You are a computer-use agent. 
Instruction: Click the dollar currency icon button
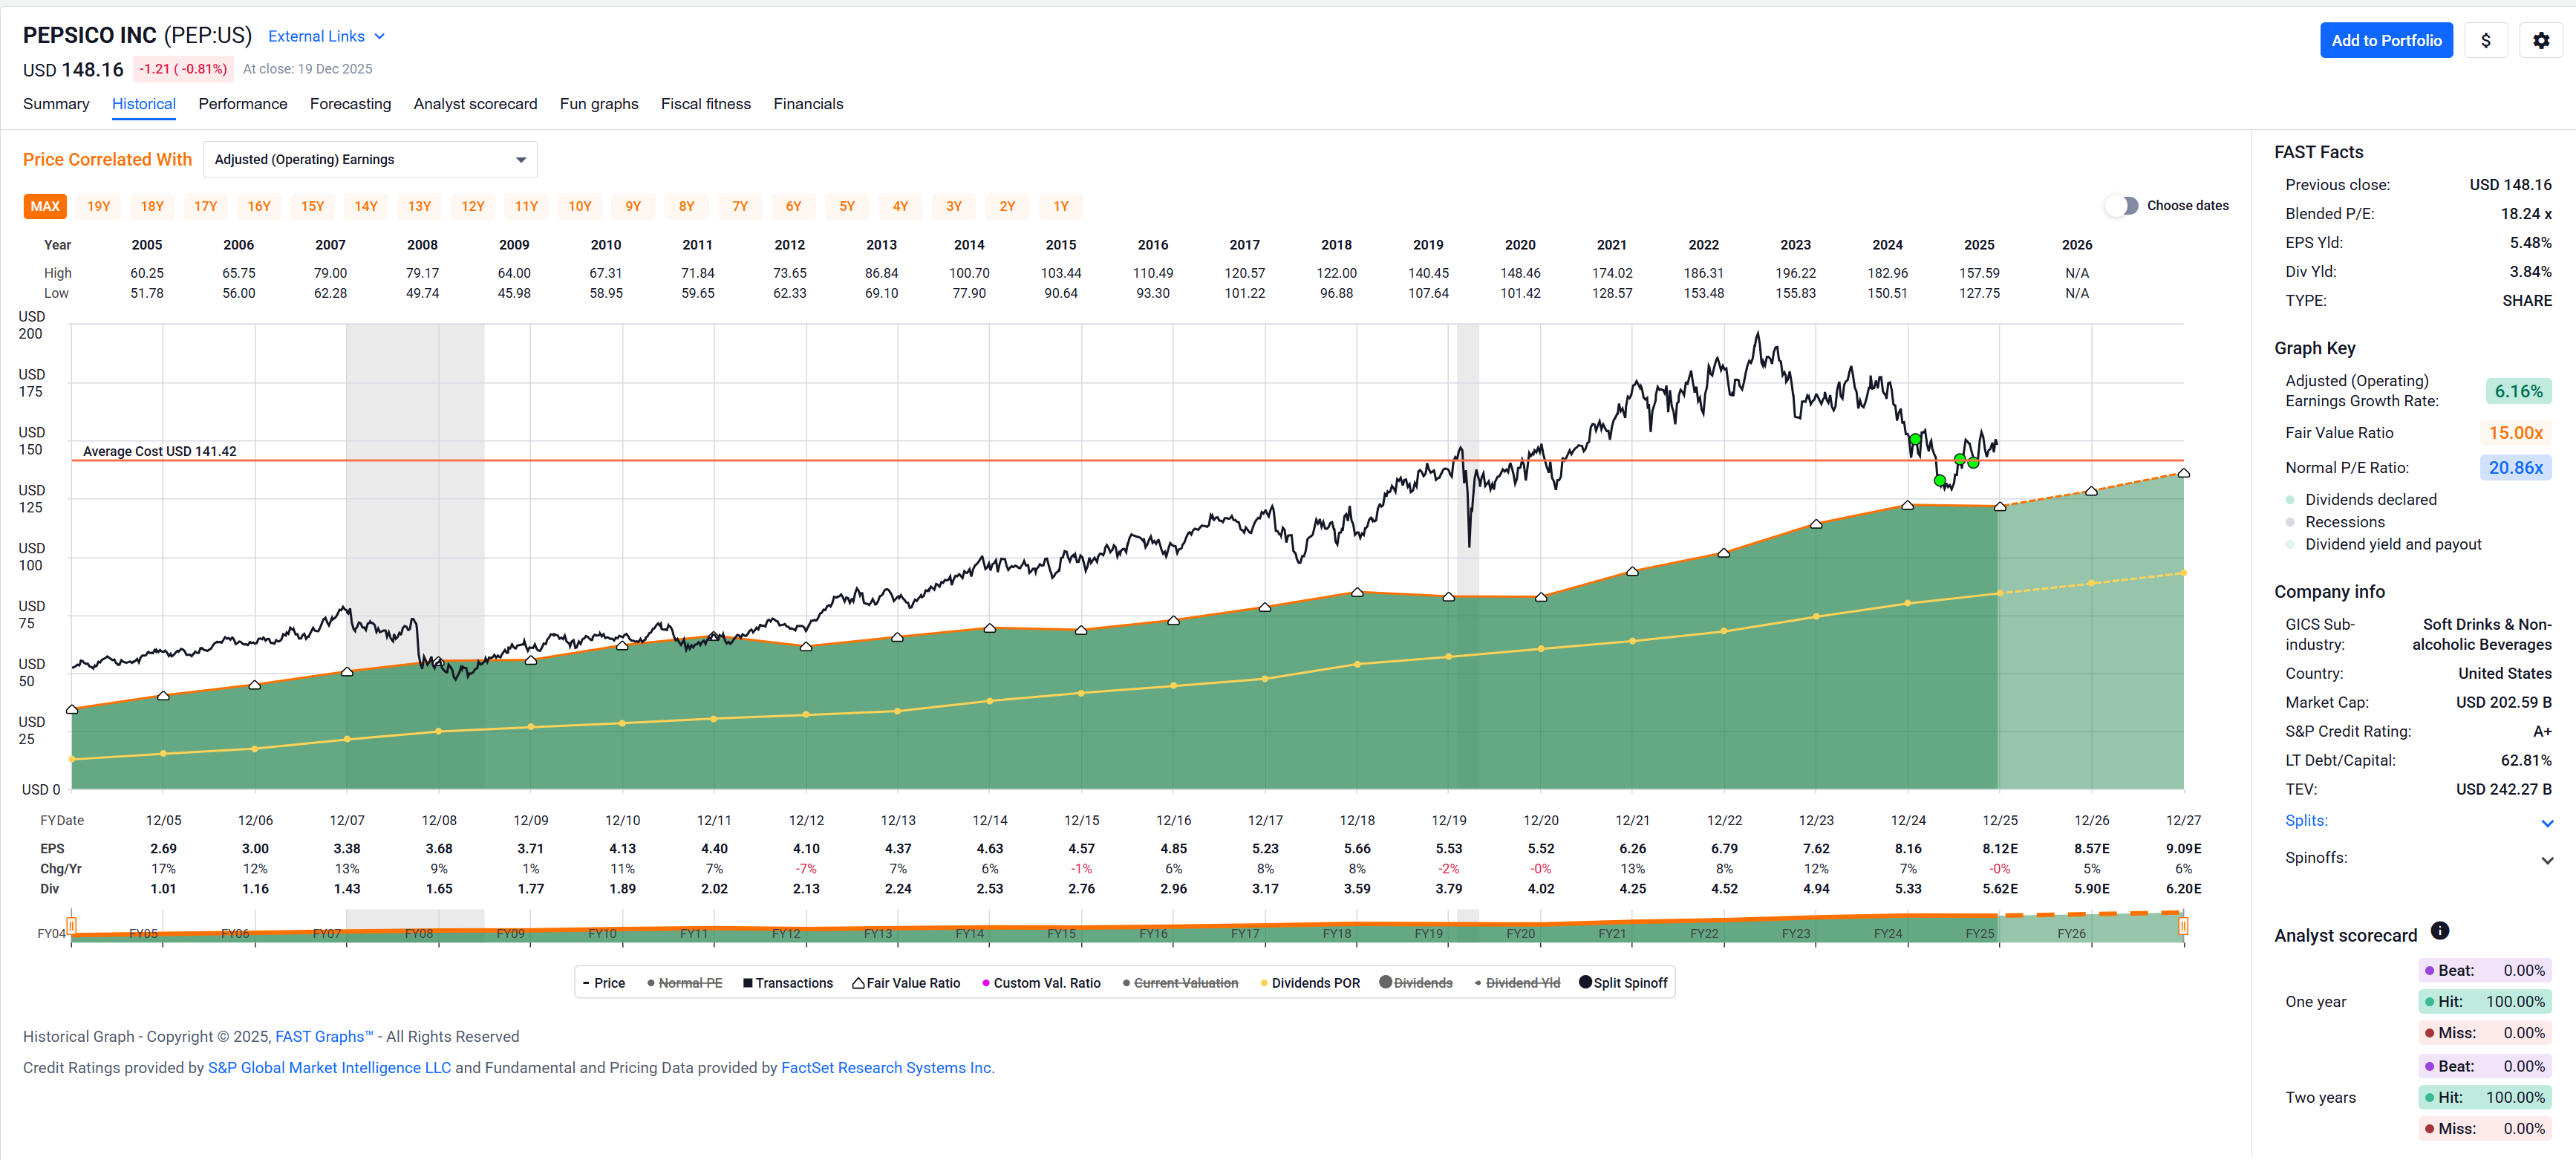click(2485, 40)
